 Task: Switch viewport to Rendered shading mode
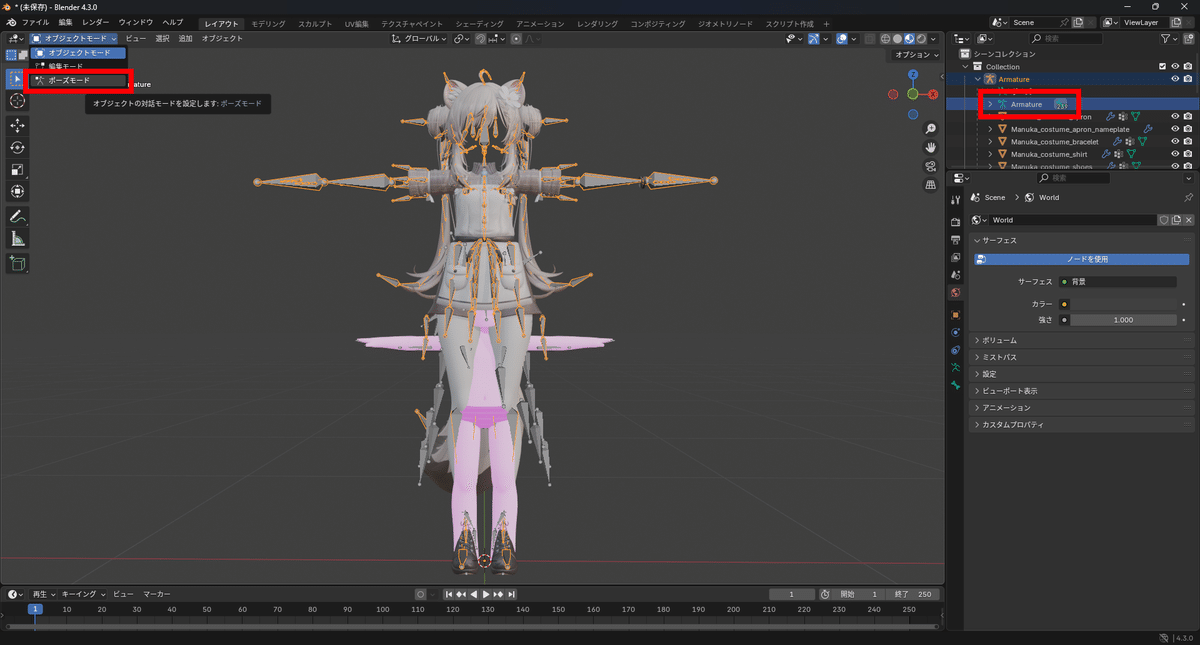(921, 38)
